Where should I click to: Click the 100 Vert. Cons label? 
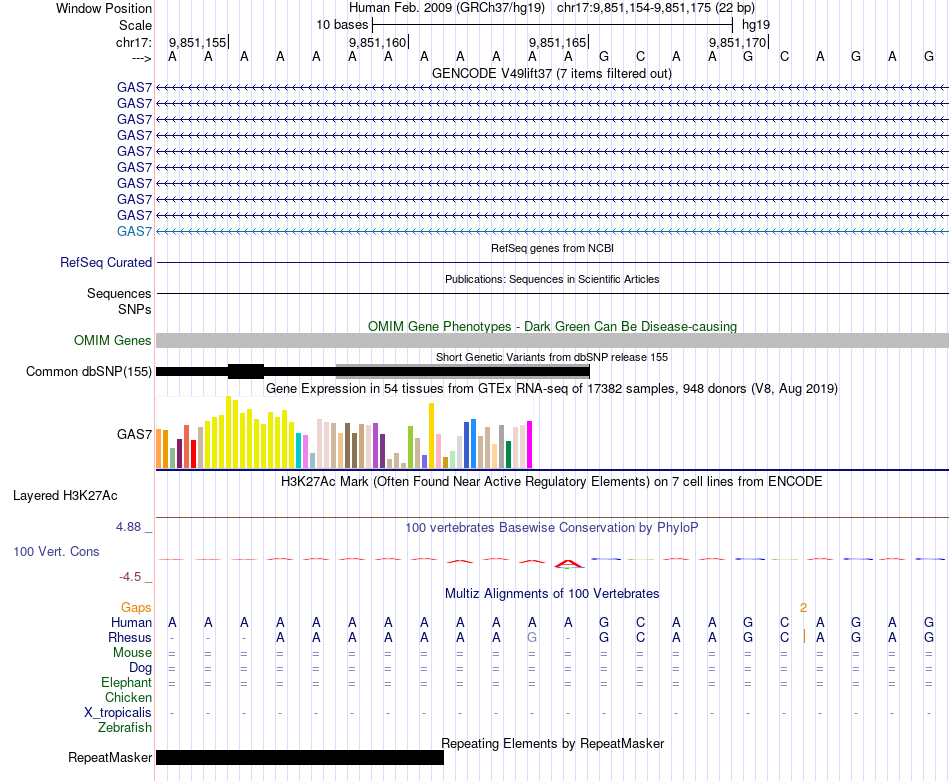coord(56,551)
